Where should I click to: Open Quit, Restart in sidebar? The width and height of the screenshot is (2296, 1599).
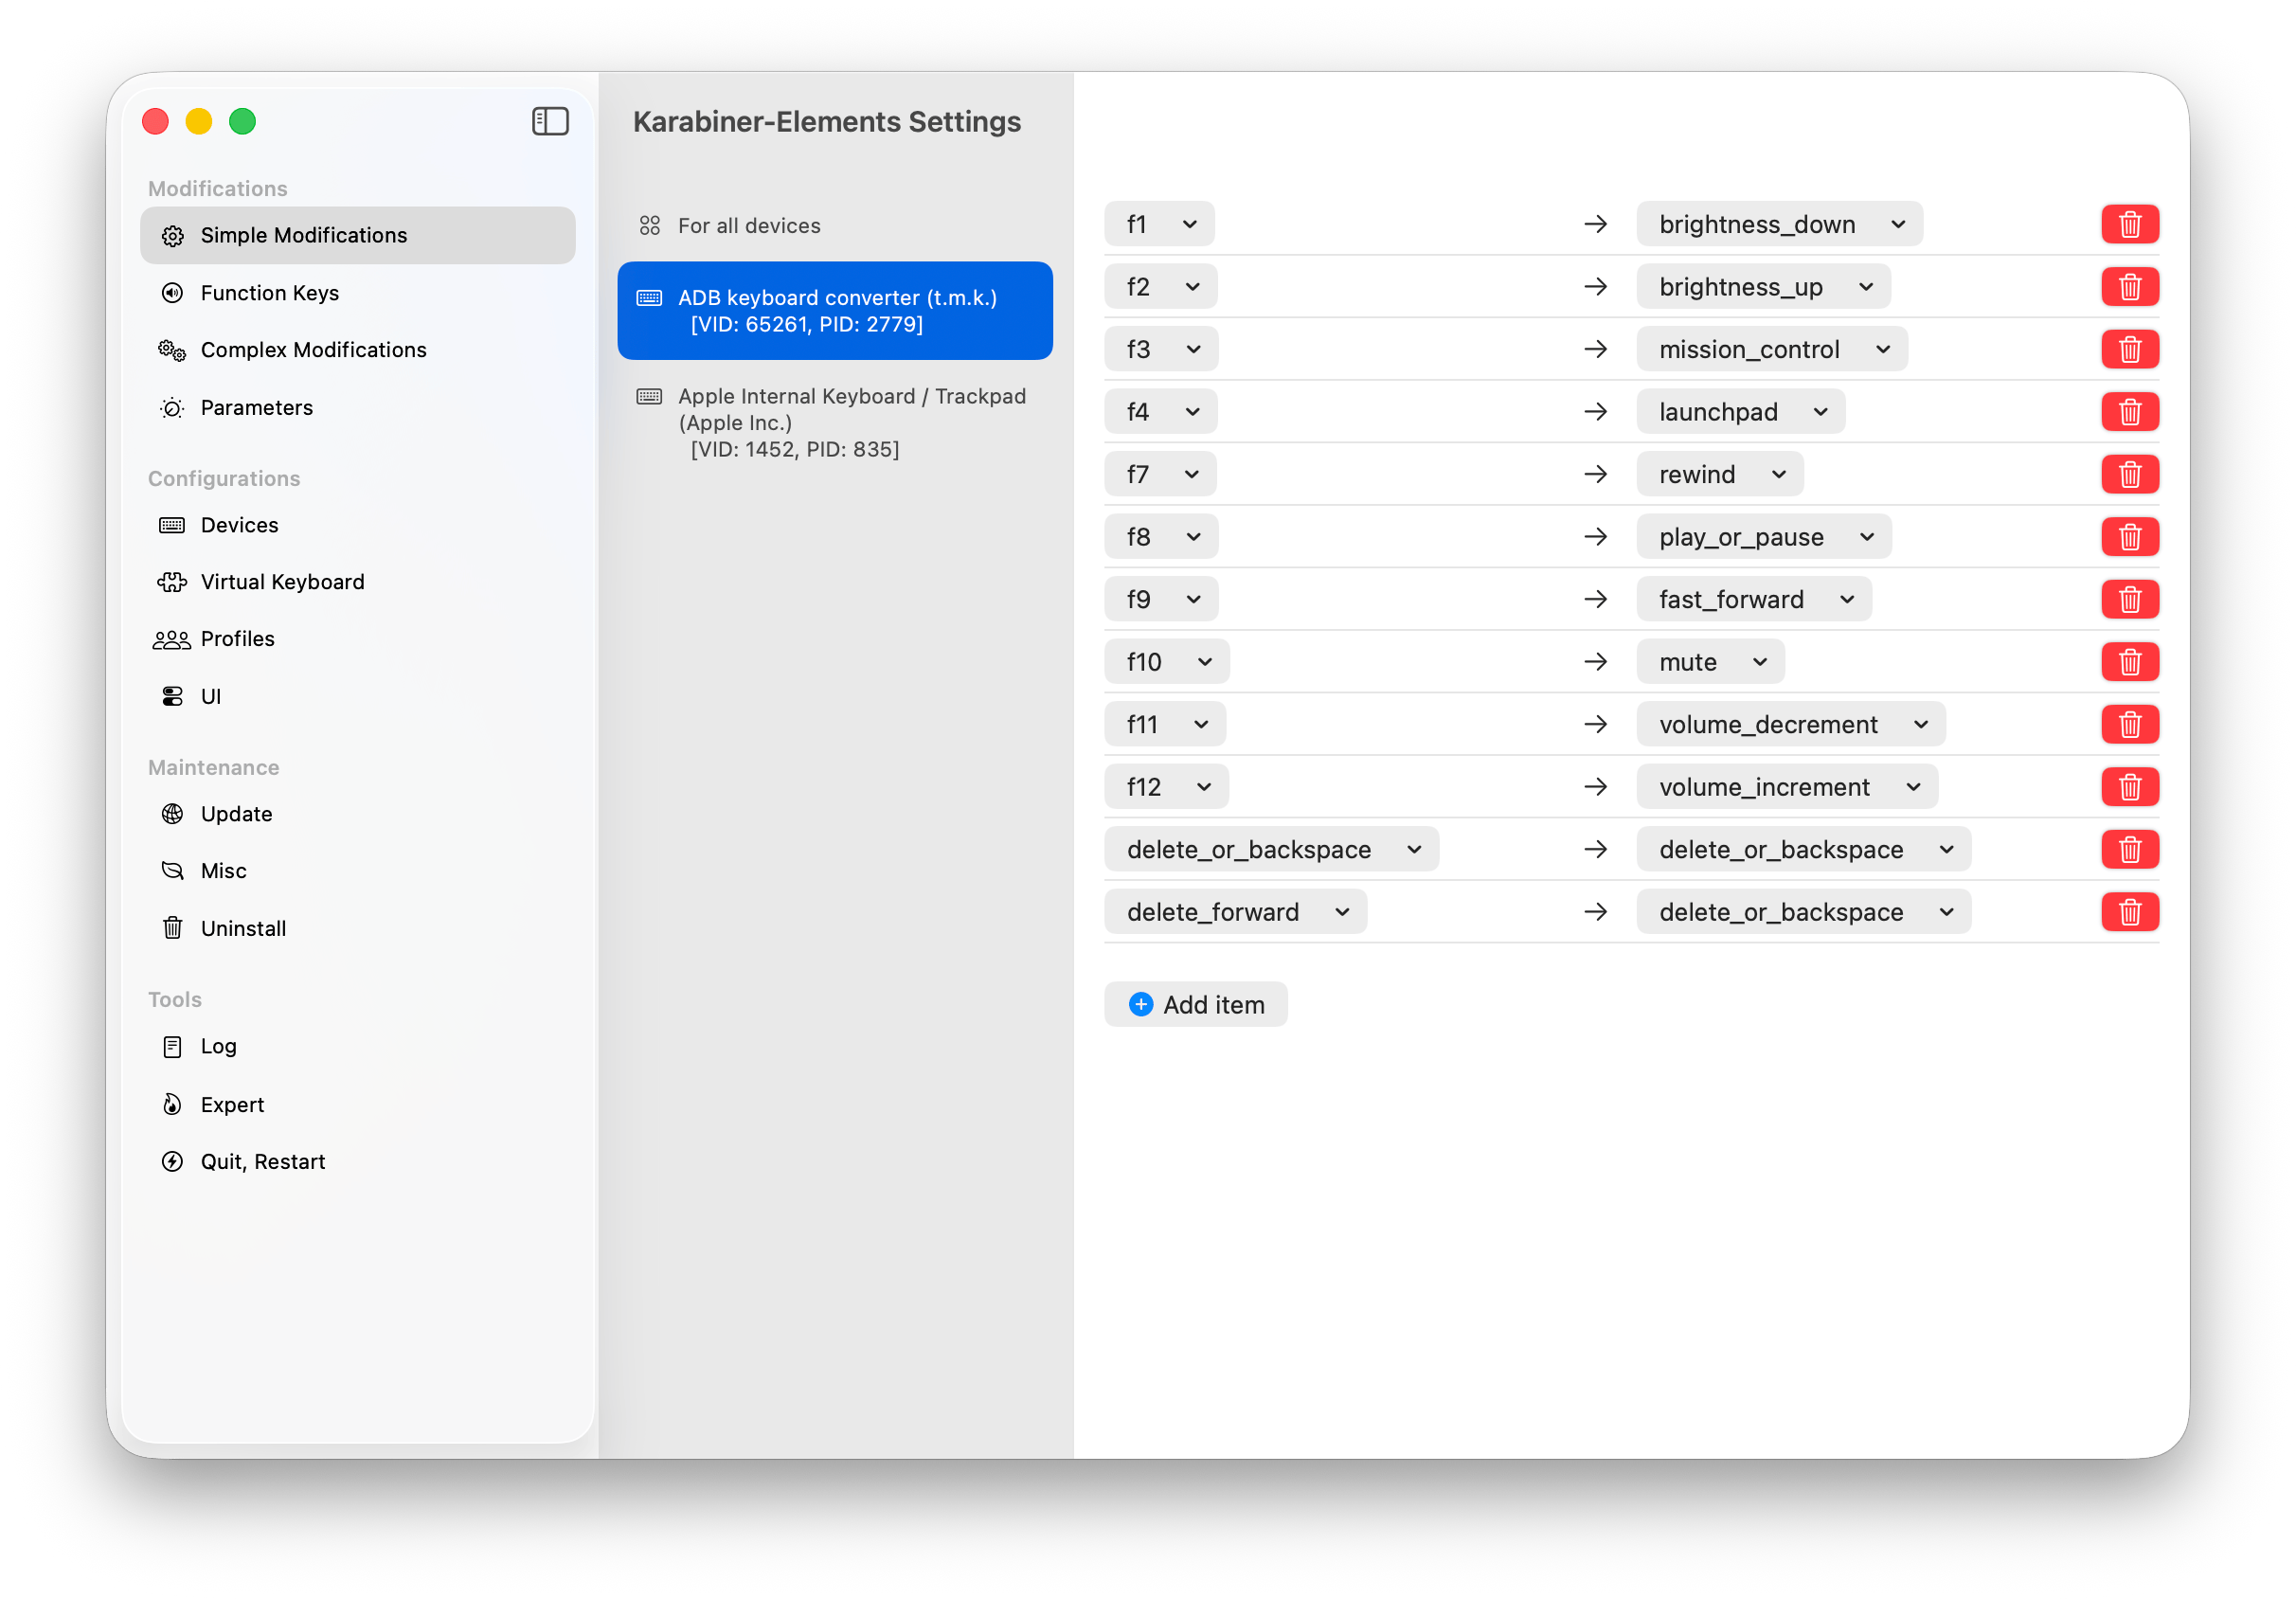pos(262,1161)
